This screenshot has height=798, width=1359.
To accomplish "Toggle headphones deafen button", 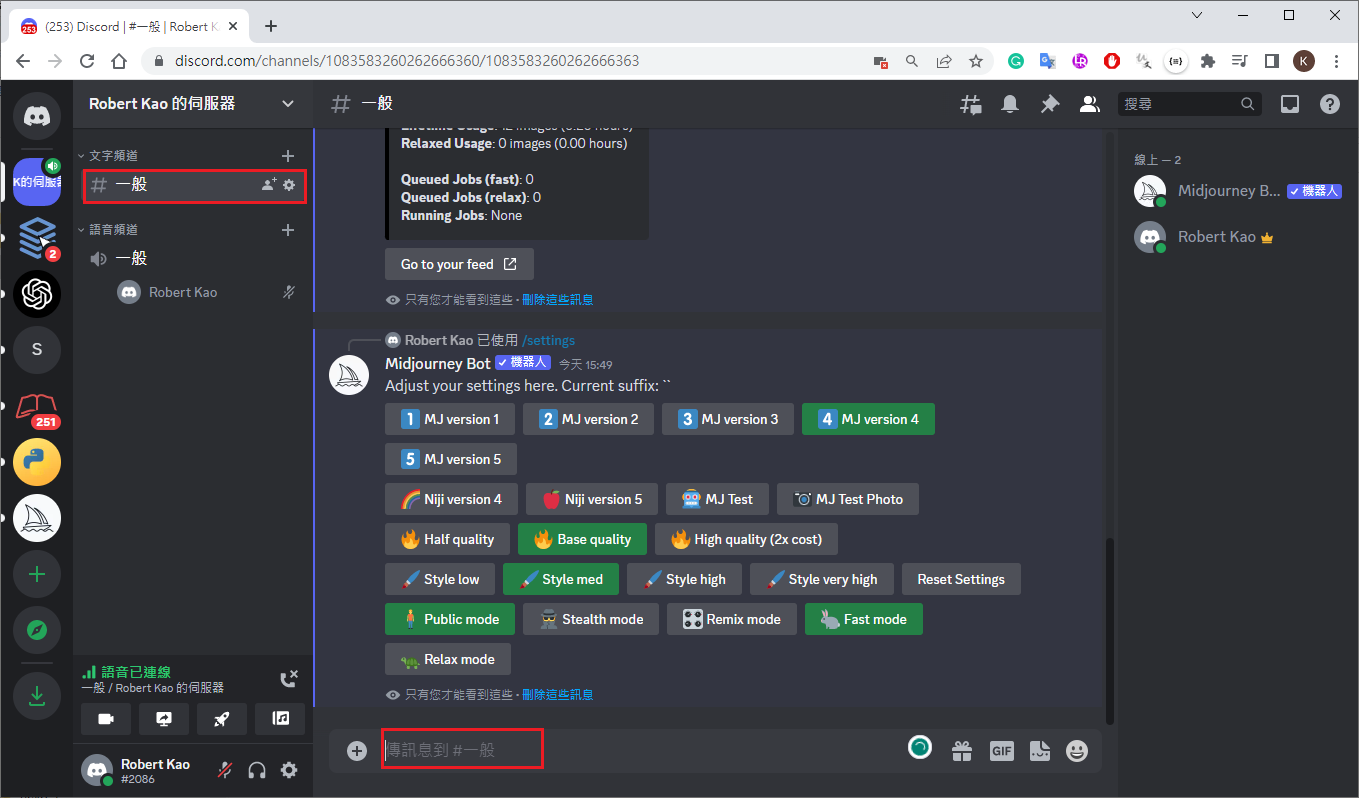I will (x=257, y=770).
